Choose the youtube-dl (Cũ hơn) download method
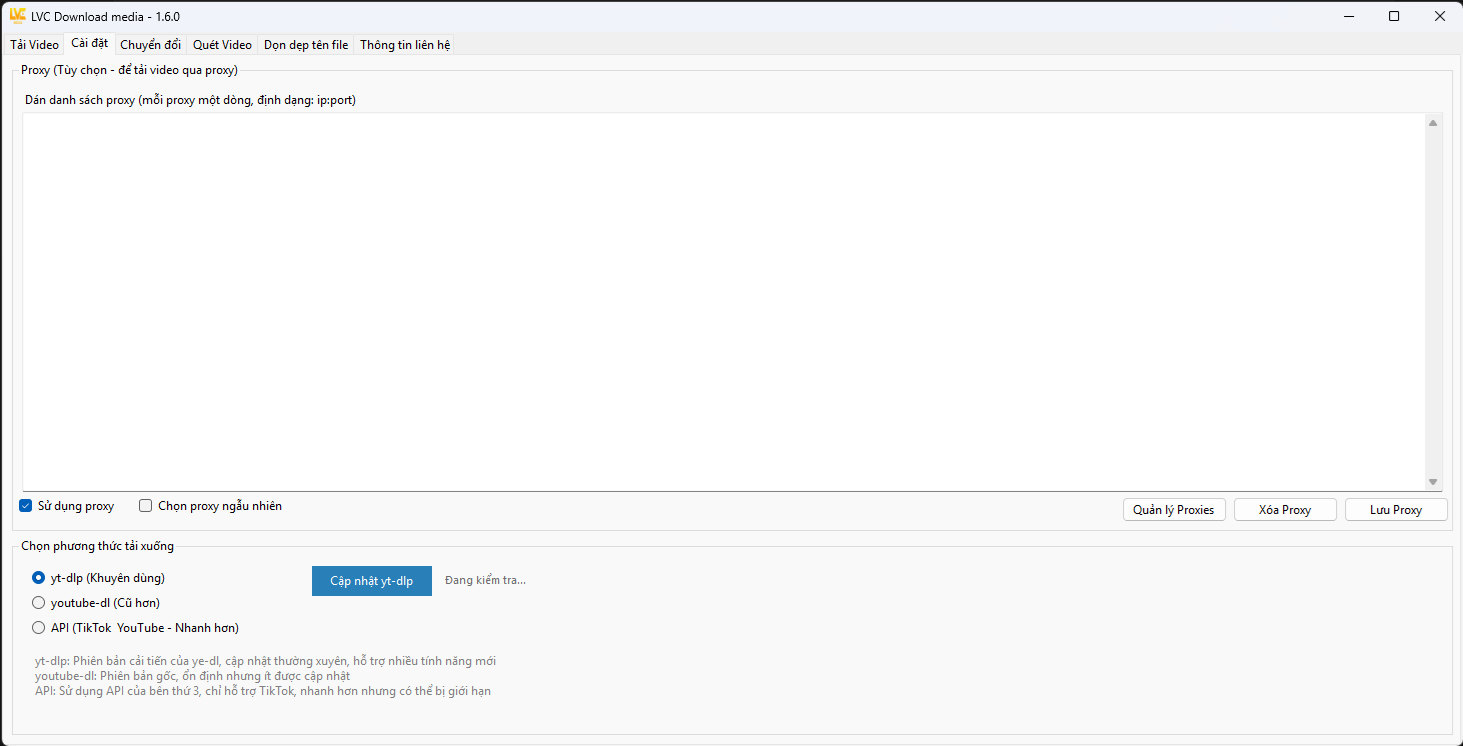This screenshot has width=1463, height=746. point(39,603)
